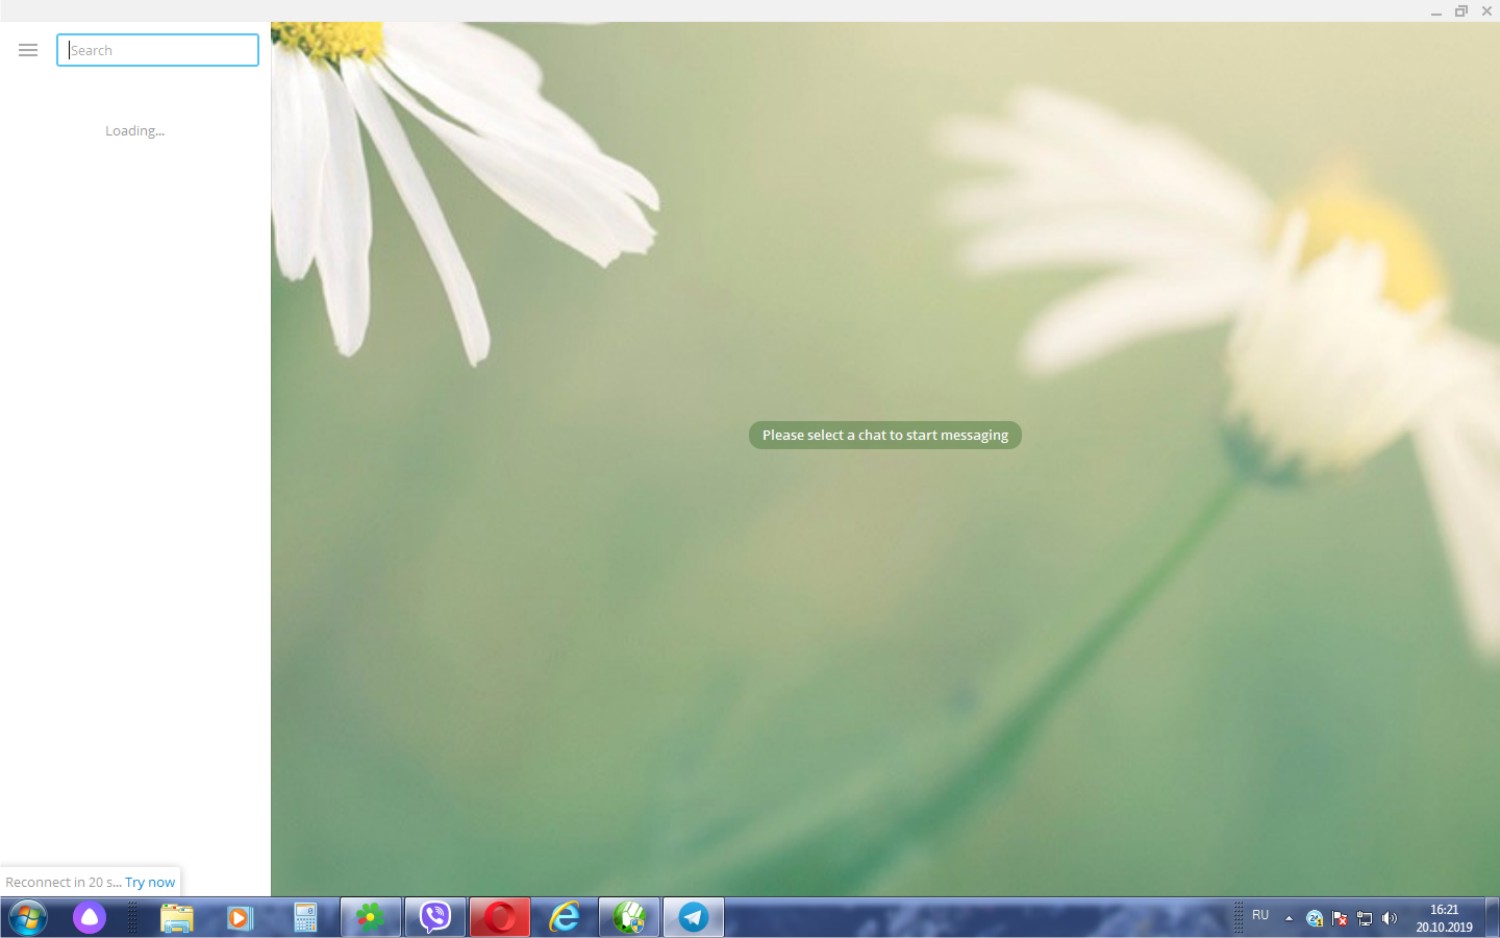1500x938 pixels.
Task: Open the Action Center flag tray icon
Action: [1340, 918]
